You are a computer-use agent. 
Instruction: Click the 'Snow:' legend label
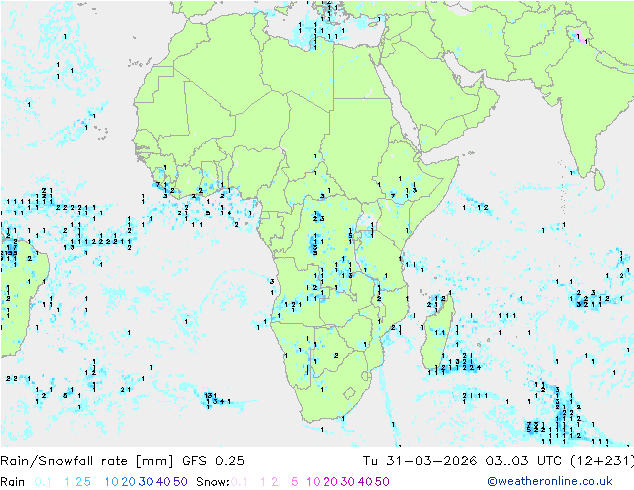point(213,482)
